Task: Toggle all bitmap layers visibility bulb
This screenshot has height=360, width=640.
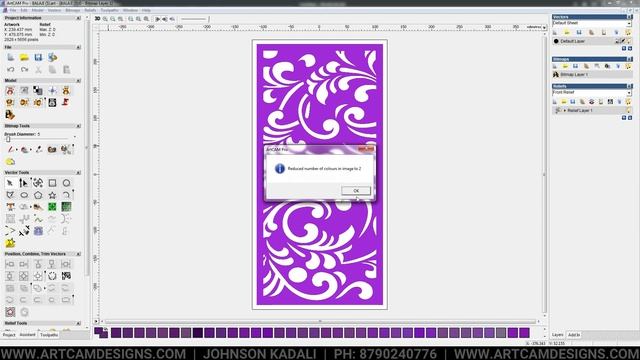Action: click(628, 66)
